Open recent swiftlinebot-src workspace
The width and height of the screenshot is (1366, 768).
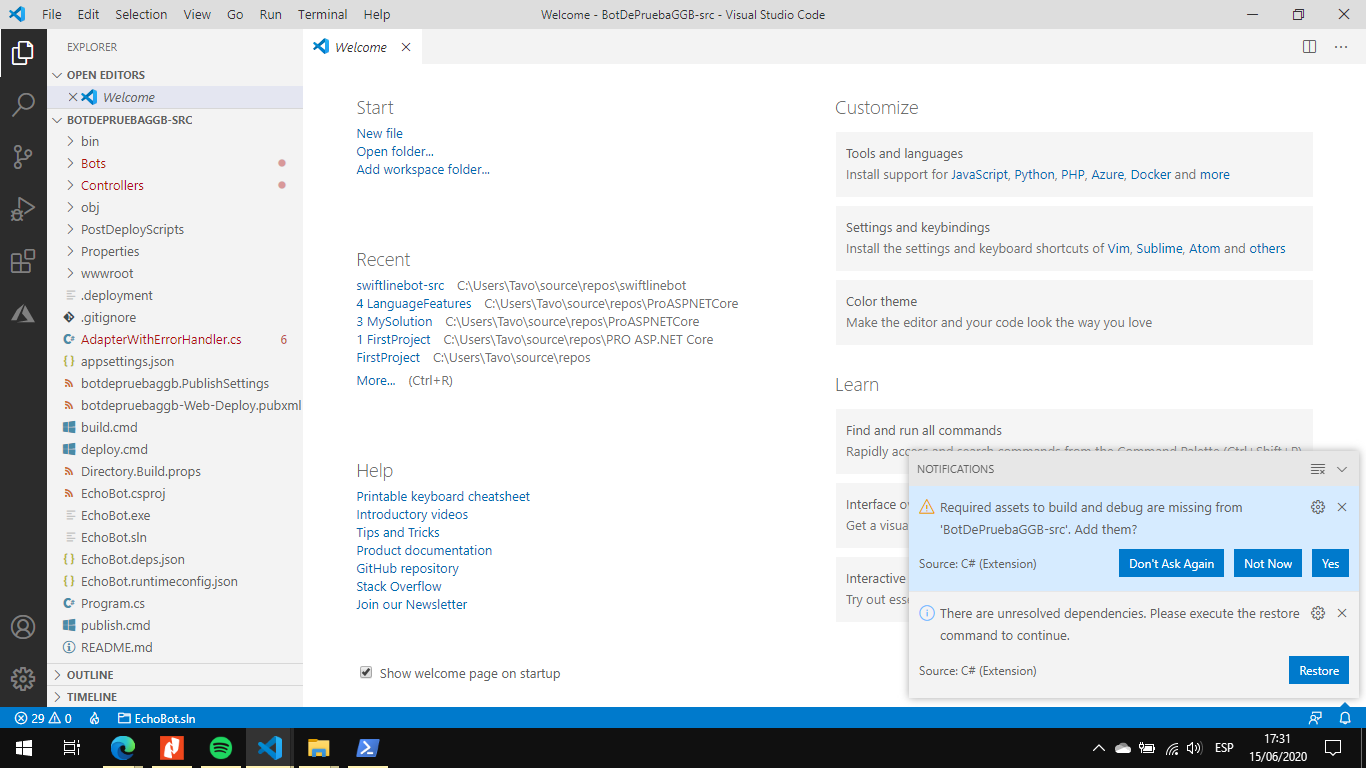[x=400, y=285]
